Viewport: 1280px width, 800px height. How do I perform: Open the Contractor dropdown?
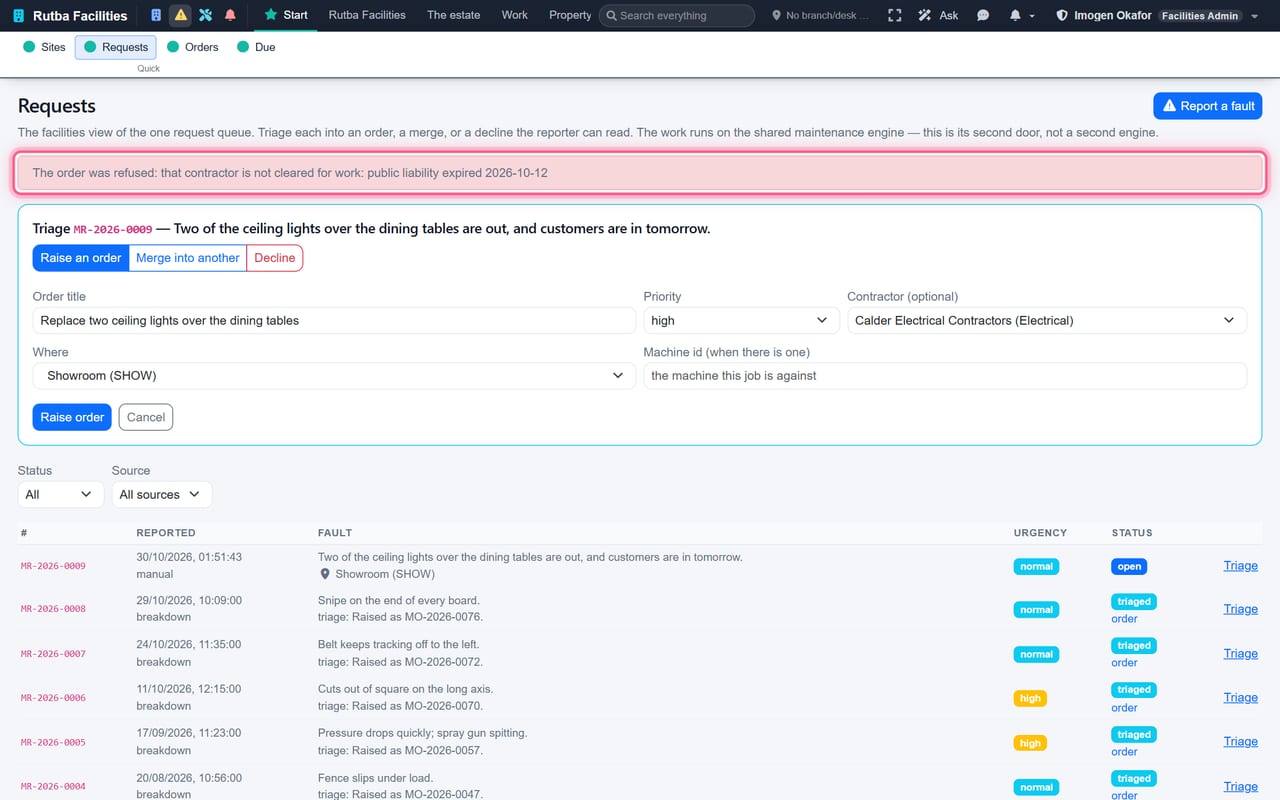[1047, 320]
